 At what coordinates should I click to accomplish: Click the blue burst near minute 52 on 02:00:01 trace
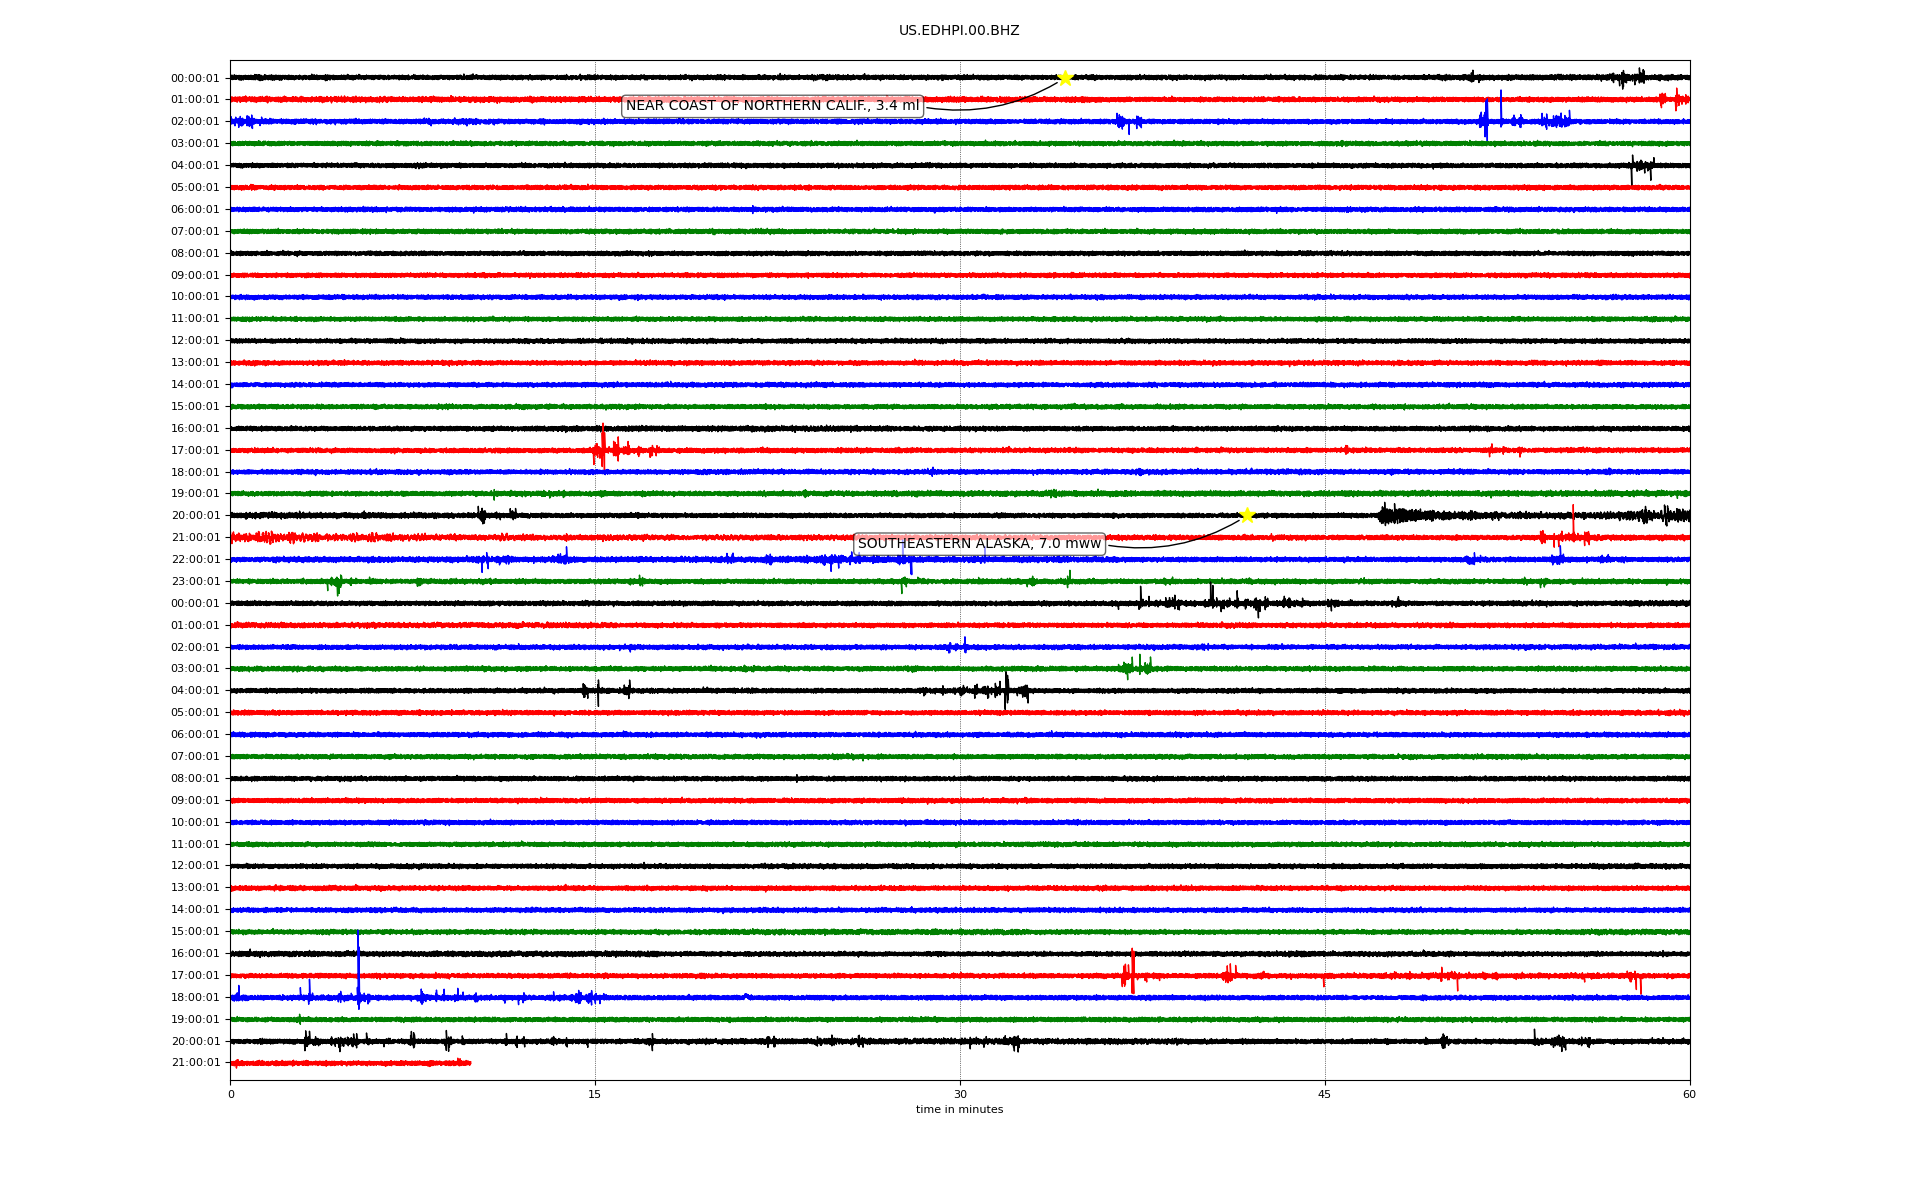point(1486,120)
